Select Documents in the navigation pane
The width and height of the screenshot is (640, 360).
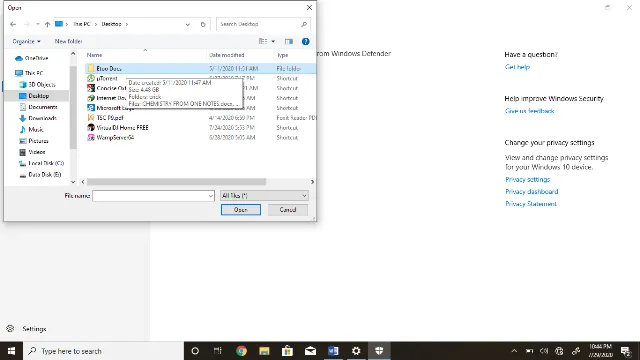point(38,107)
